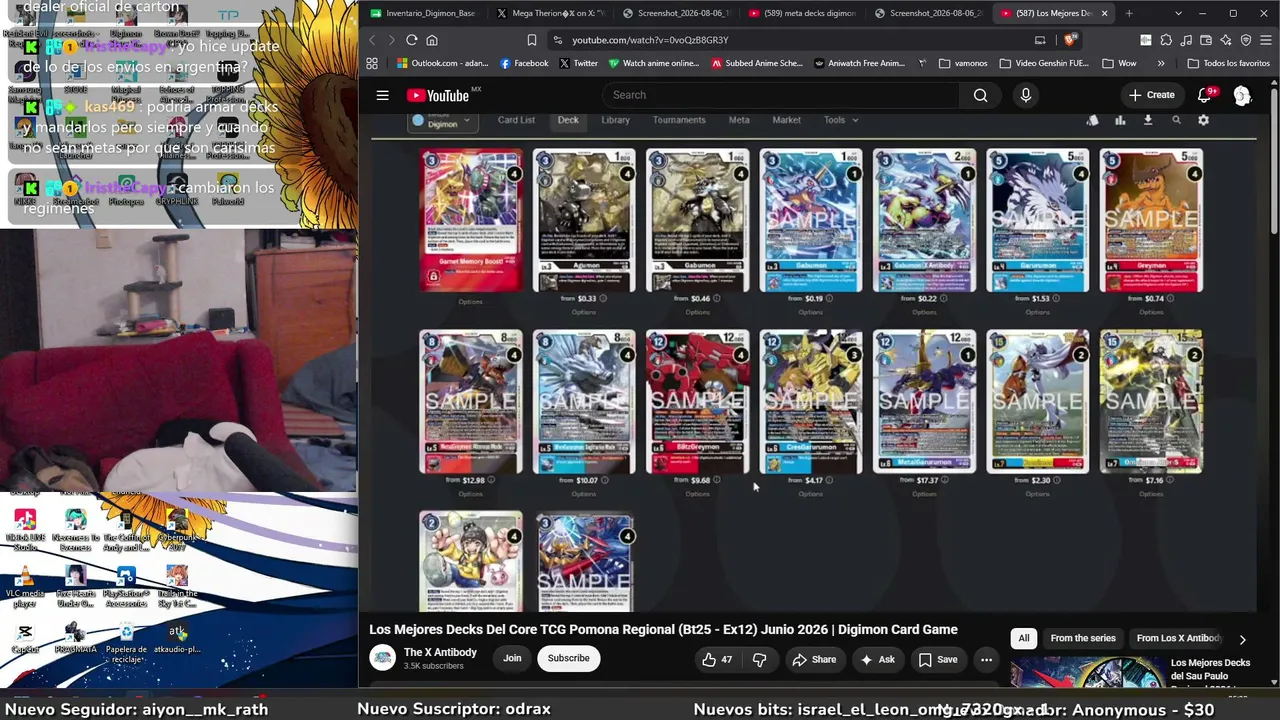Close the active Los Mejores Decks tab

(1104, 13)
